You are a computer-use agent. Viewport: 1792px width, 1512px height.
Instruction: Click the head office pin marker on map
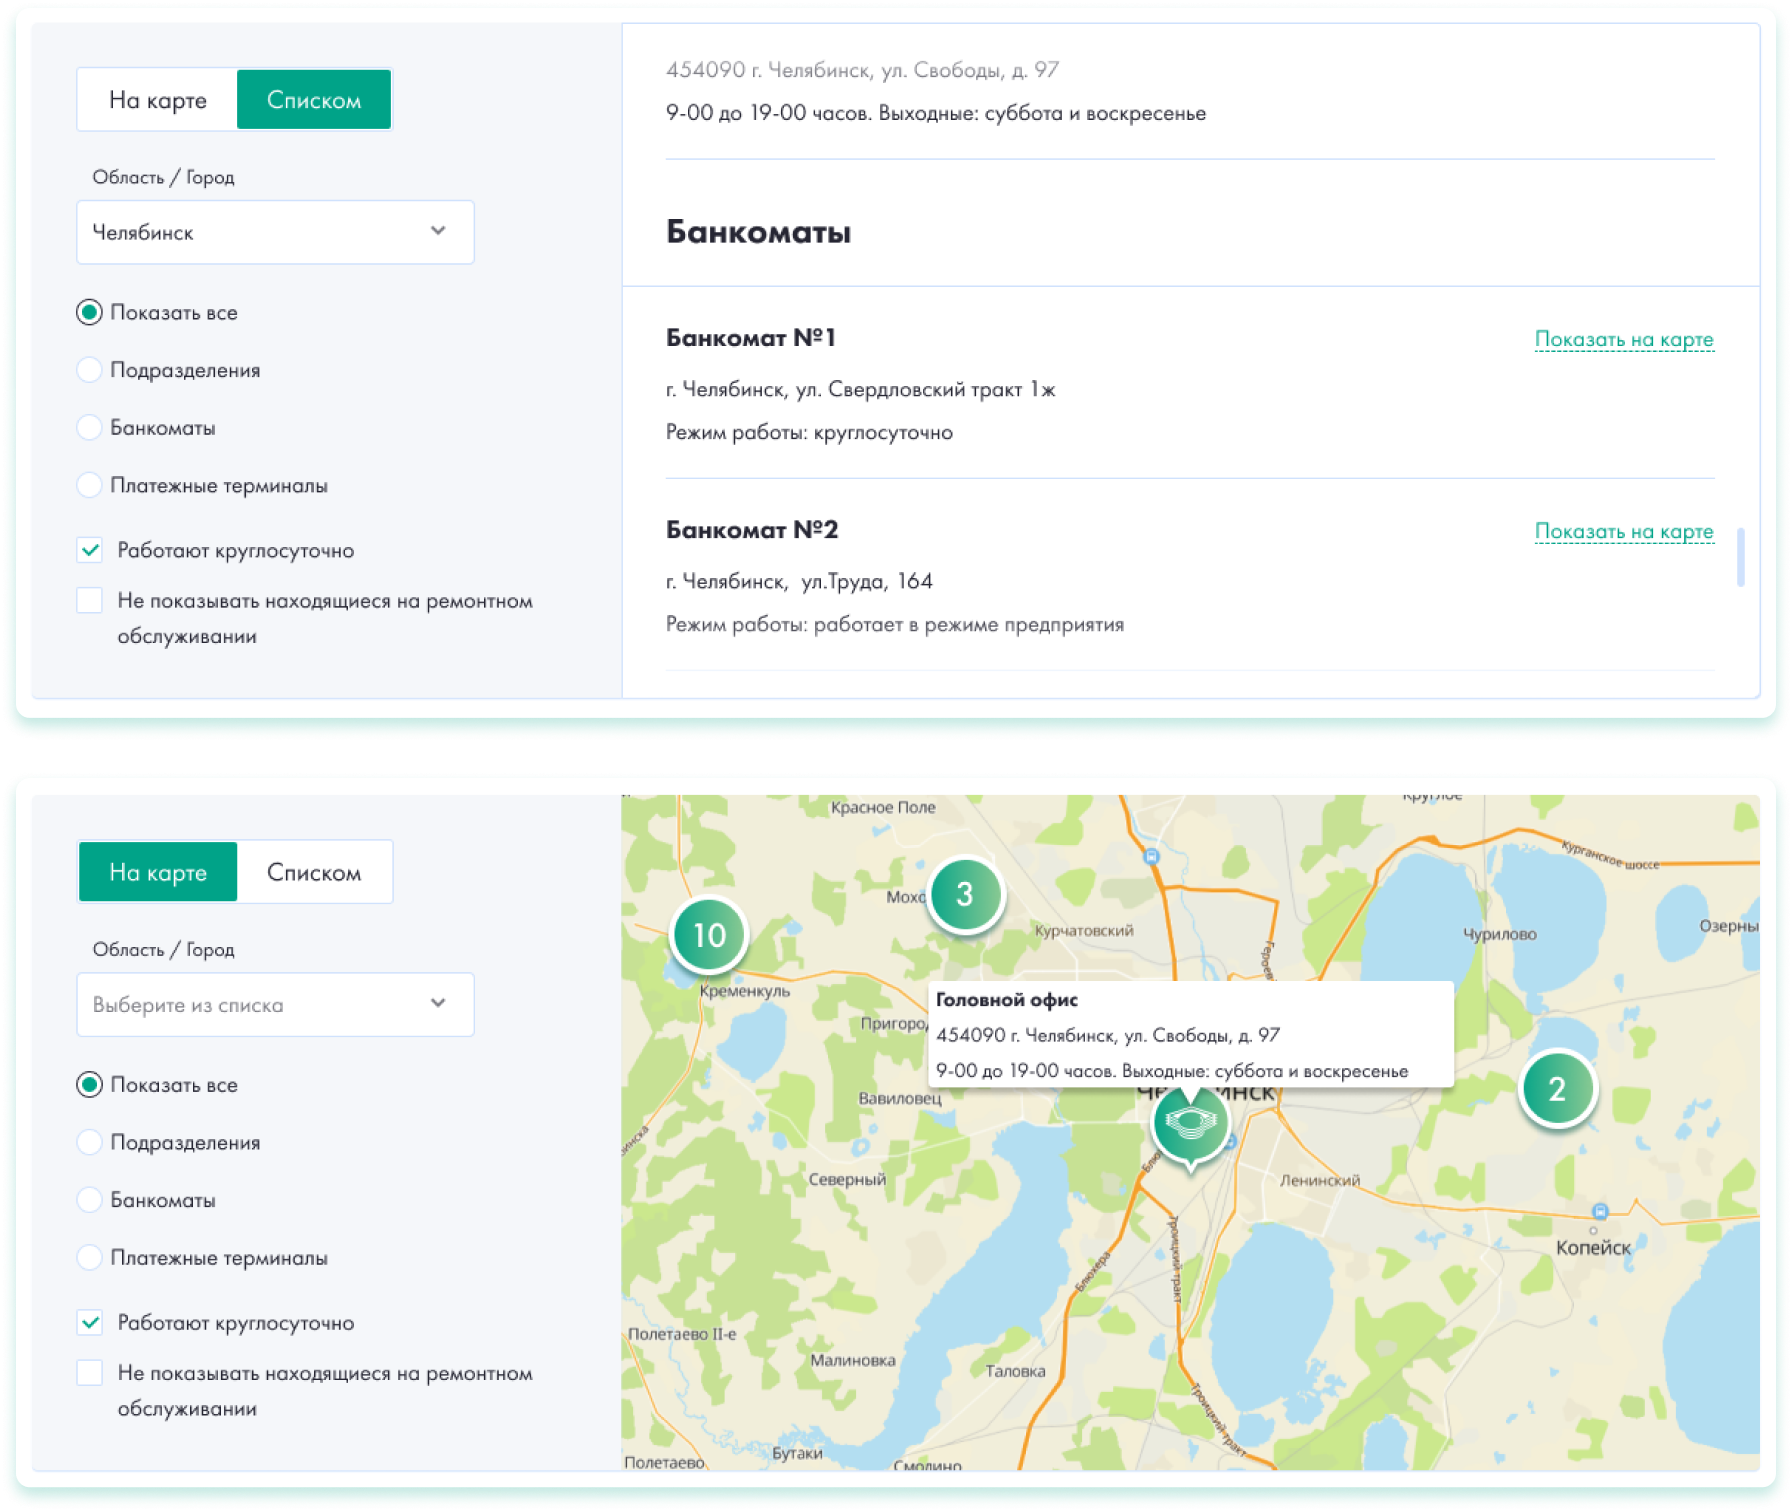point(1189,1124)
